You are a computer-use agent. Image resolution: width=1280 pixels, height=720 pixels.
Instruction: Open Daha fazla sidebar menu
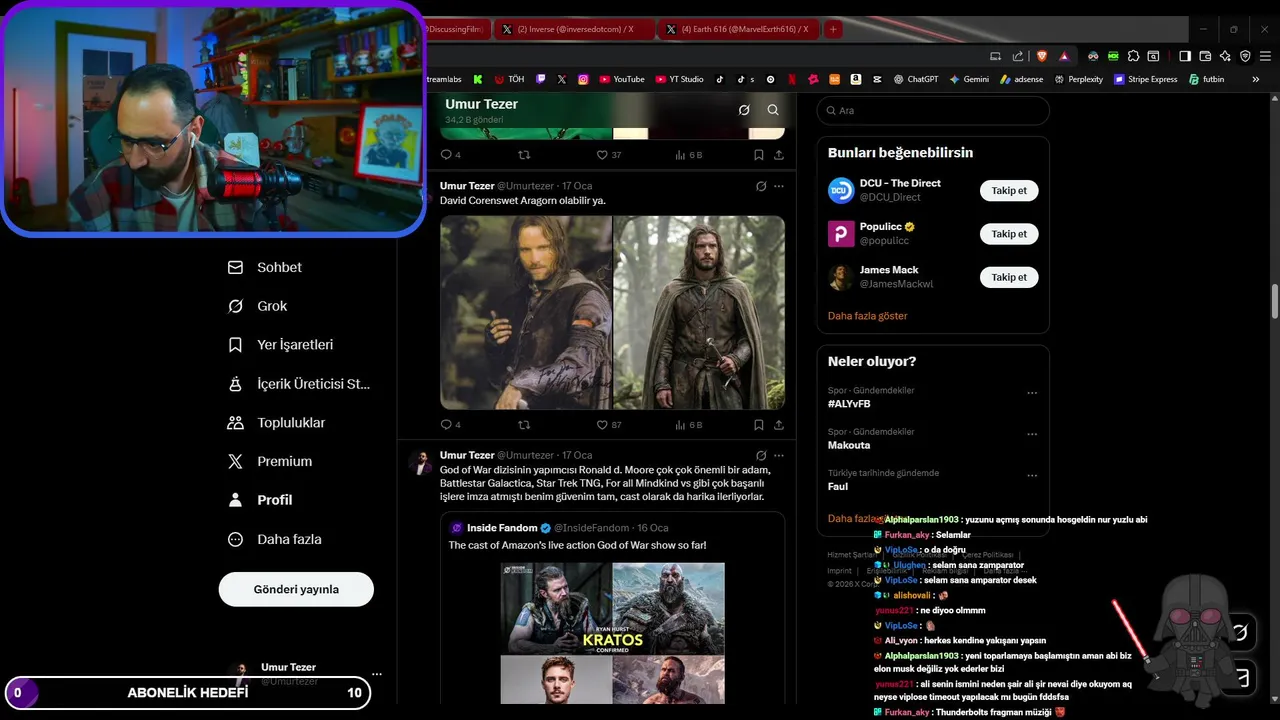(x=274, y=539)
